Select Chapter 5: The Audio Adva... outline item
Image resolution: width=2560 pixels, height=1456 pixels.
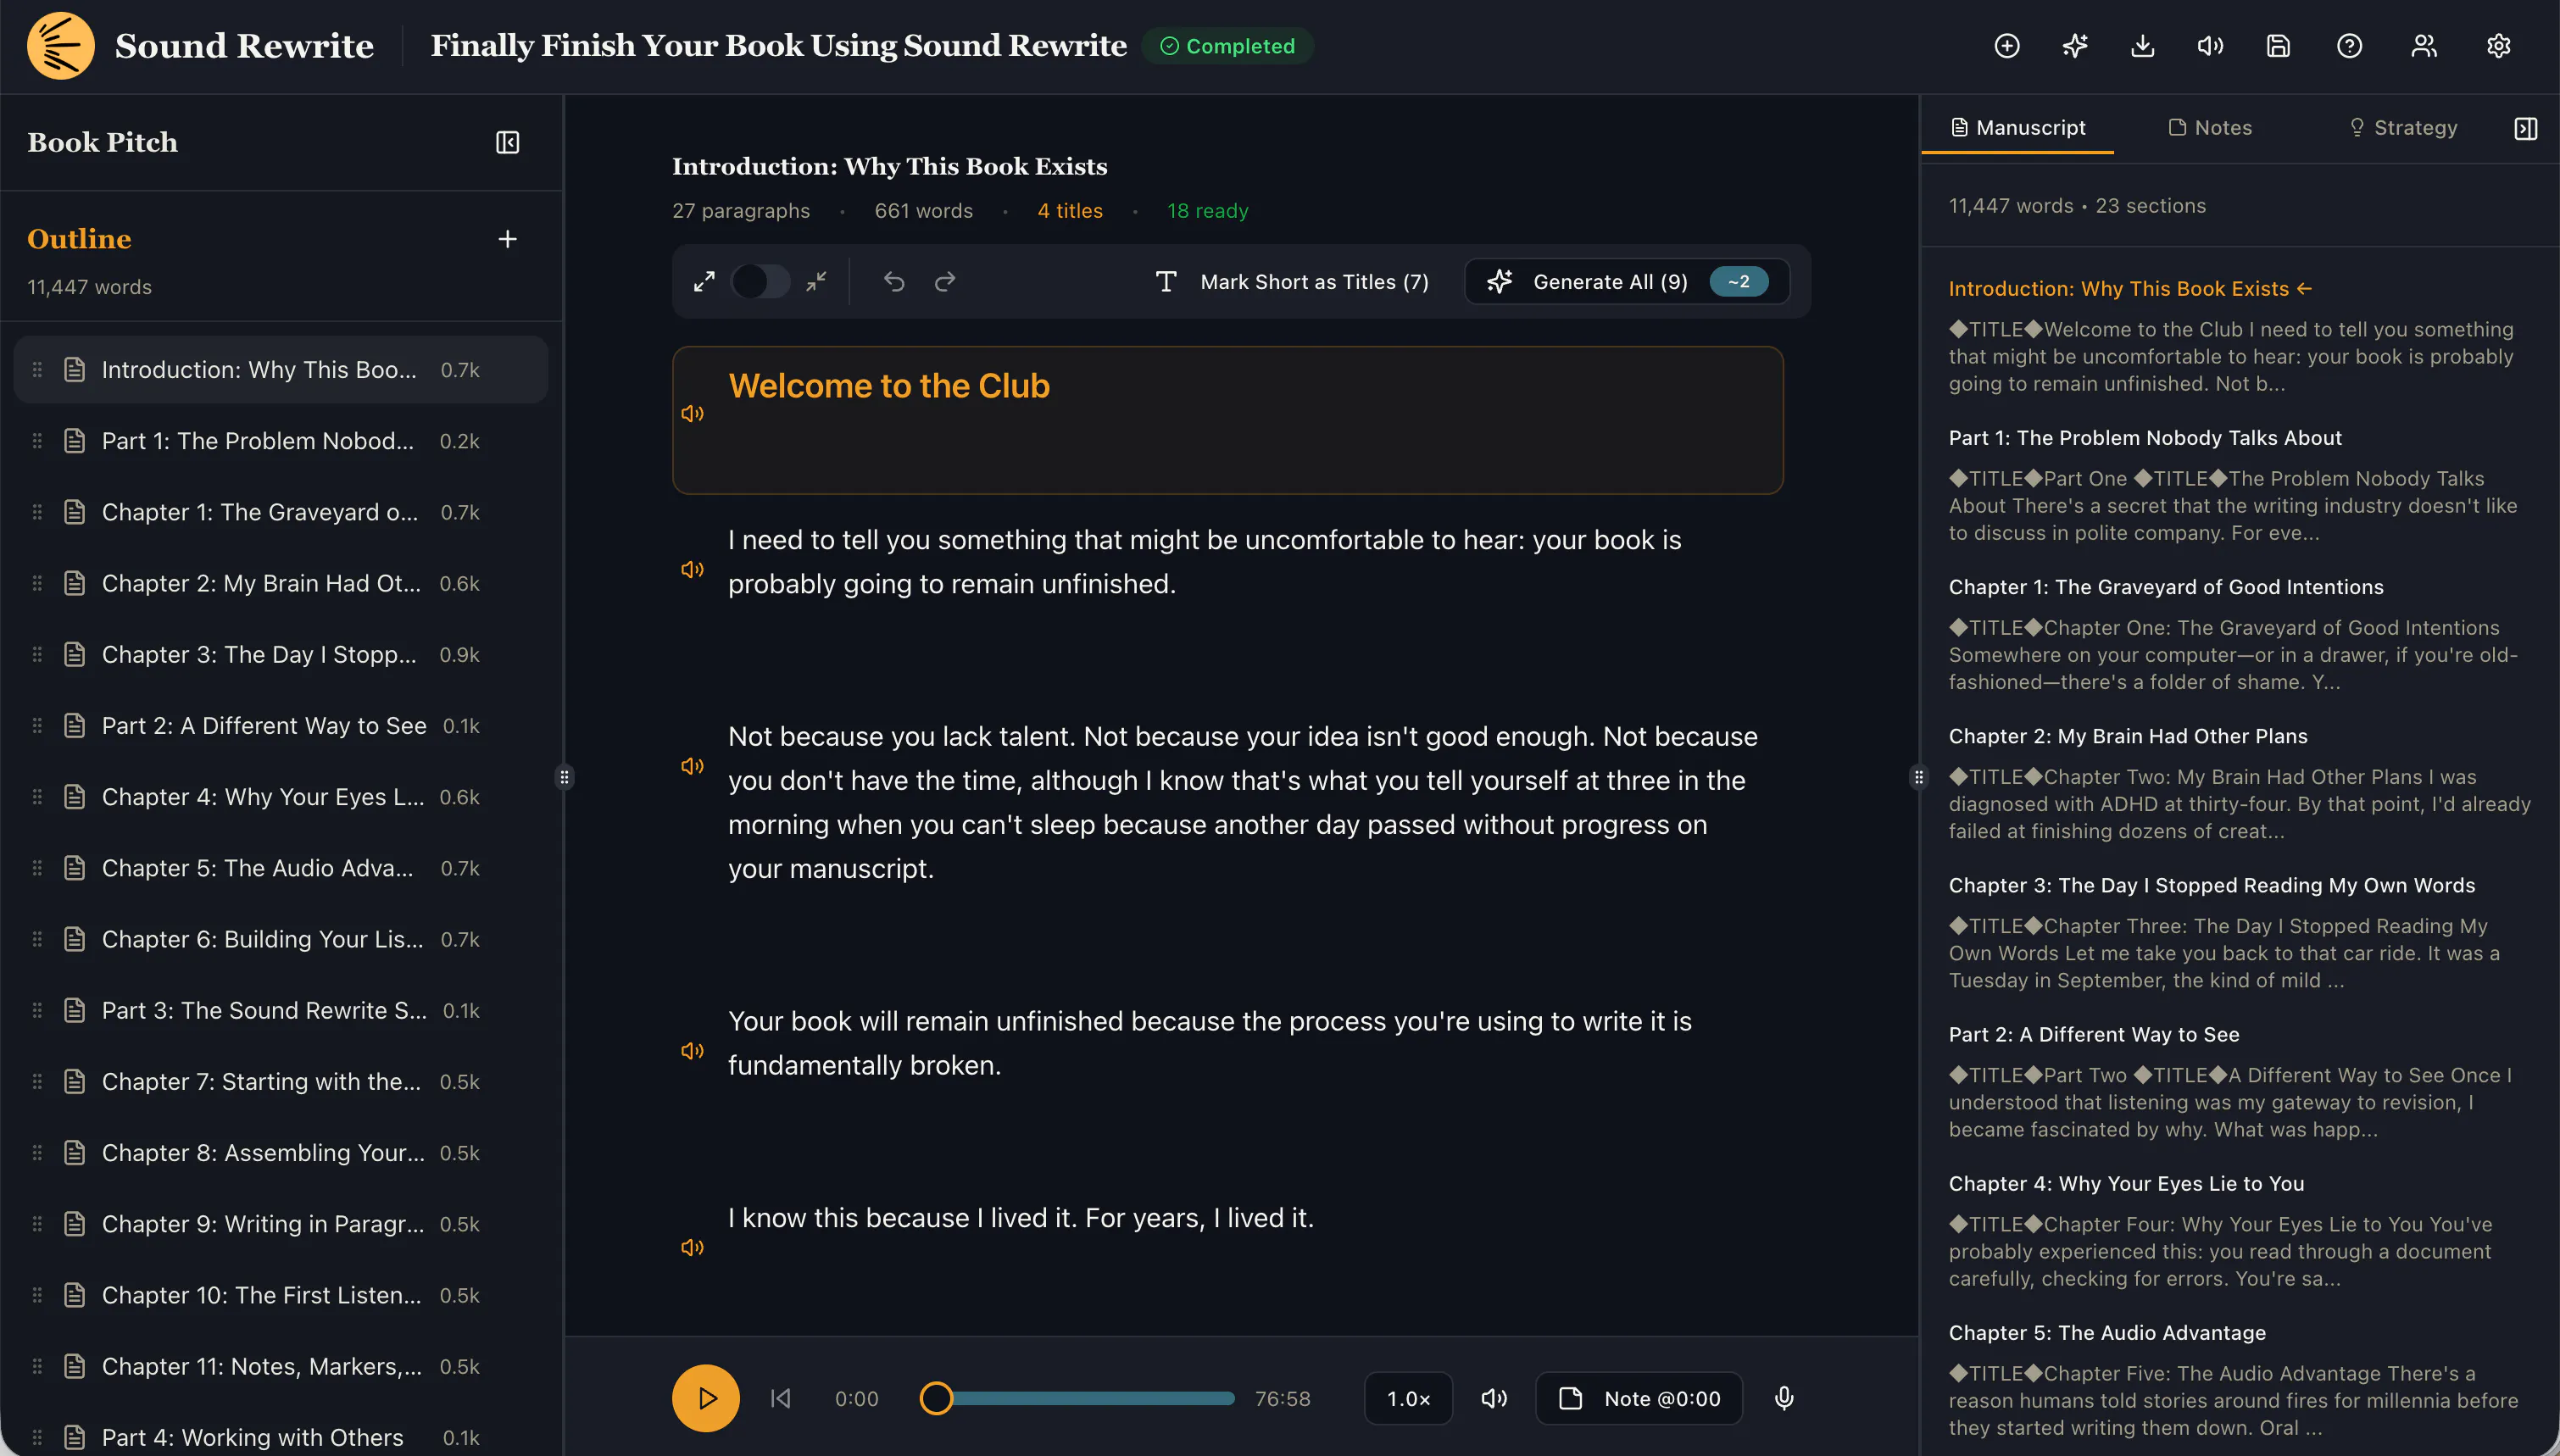[x=281, y=868]
